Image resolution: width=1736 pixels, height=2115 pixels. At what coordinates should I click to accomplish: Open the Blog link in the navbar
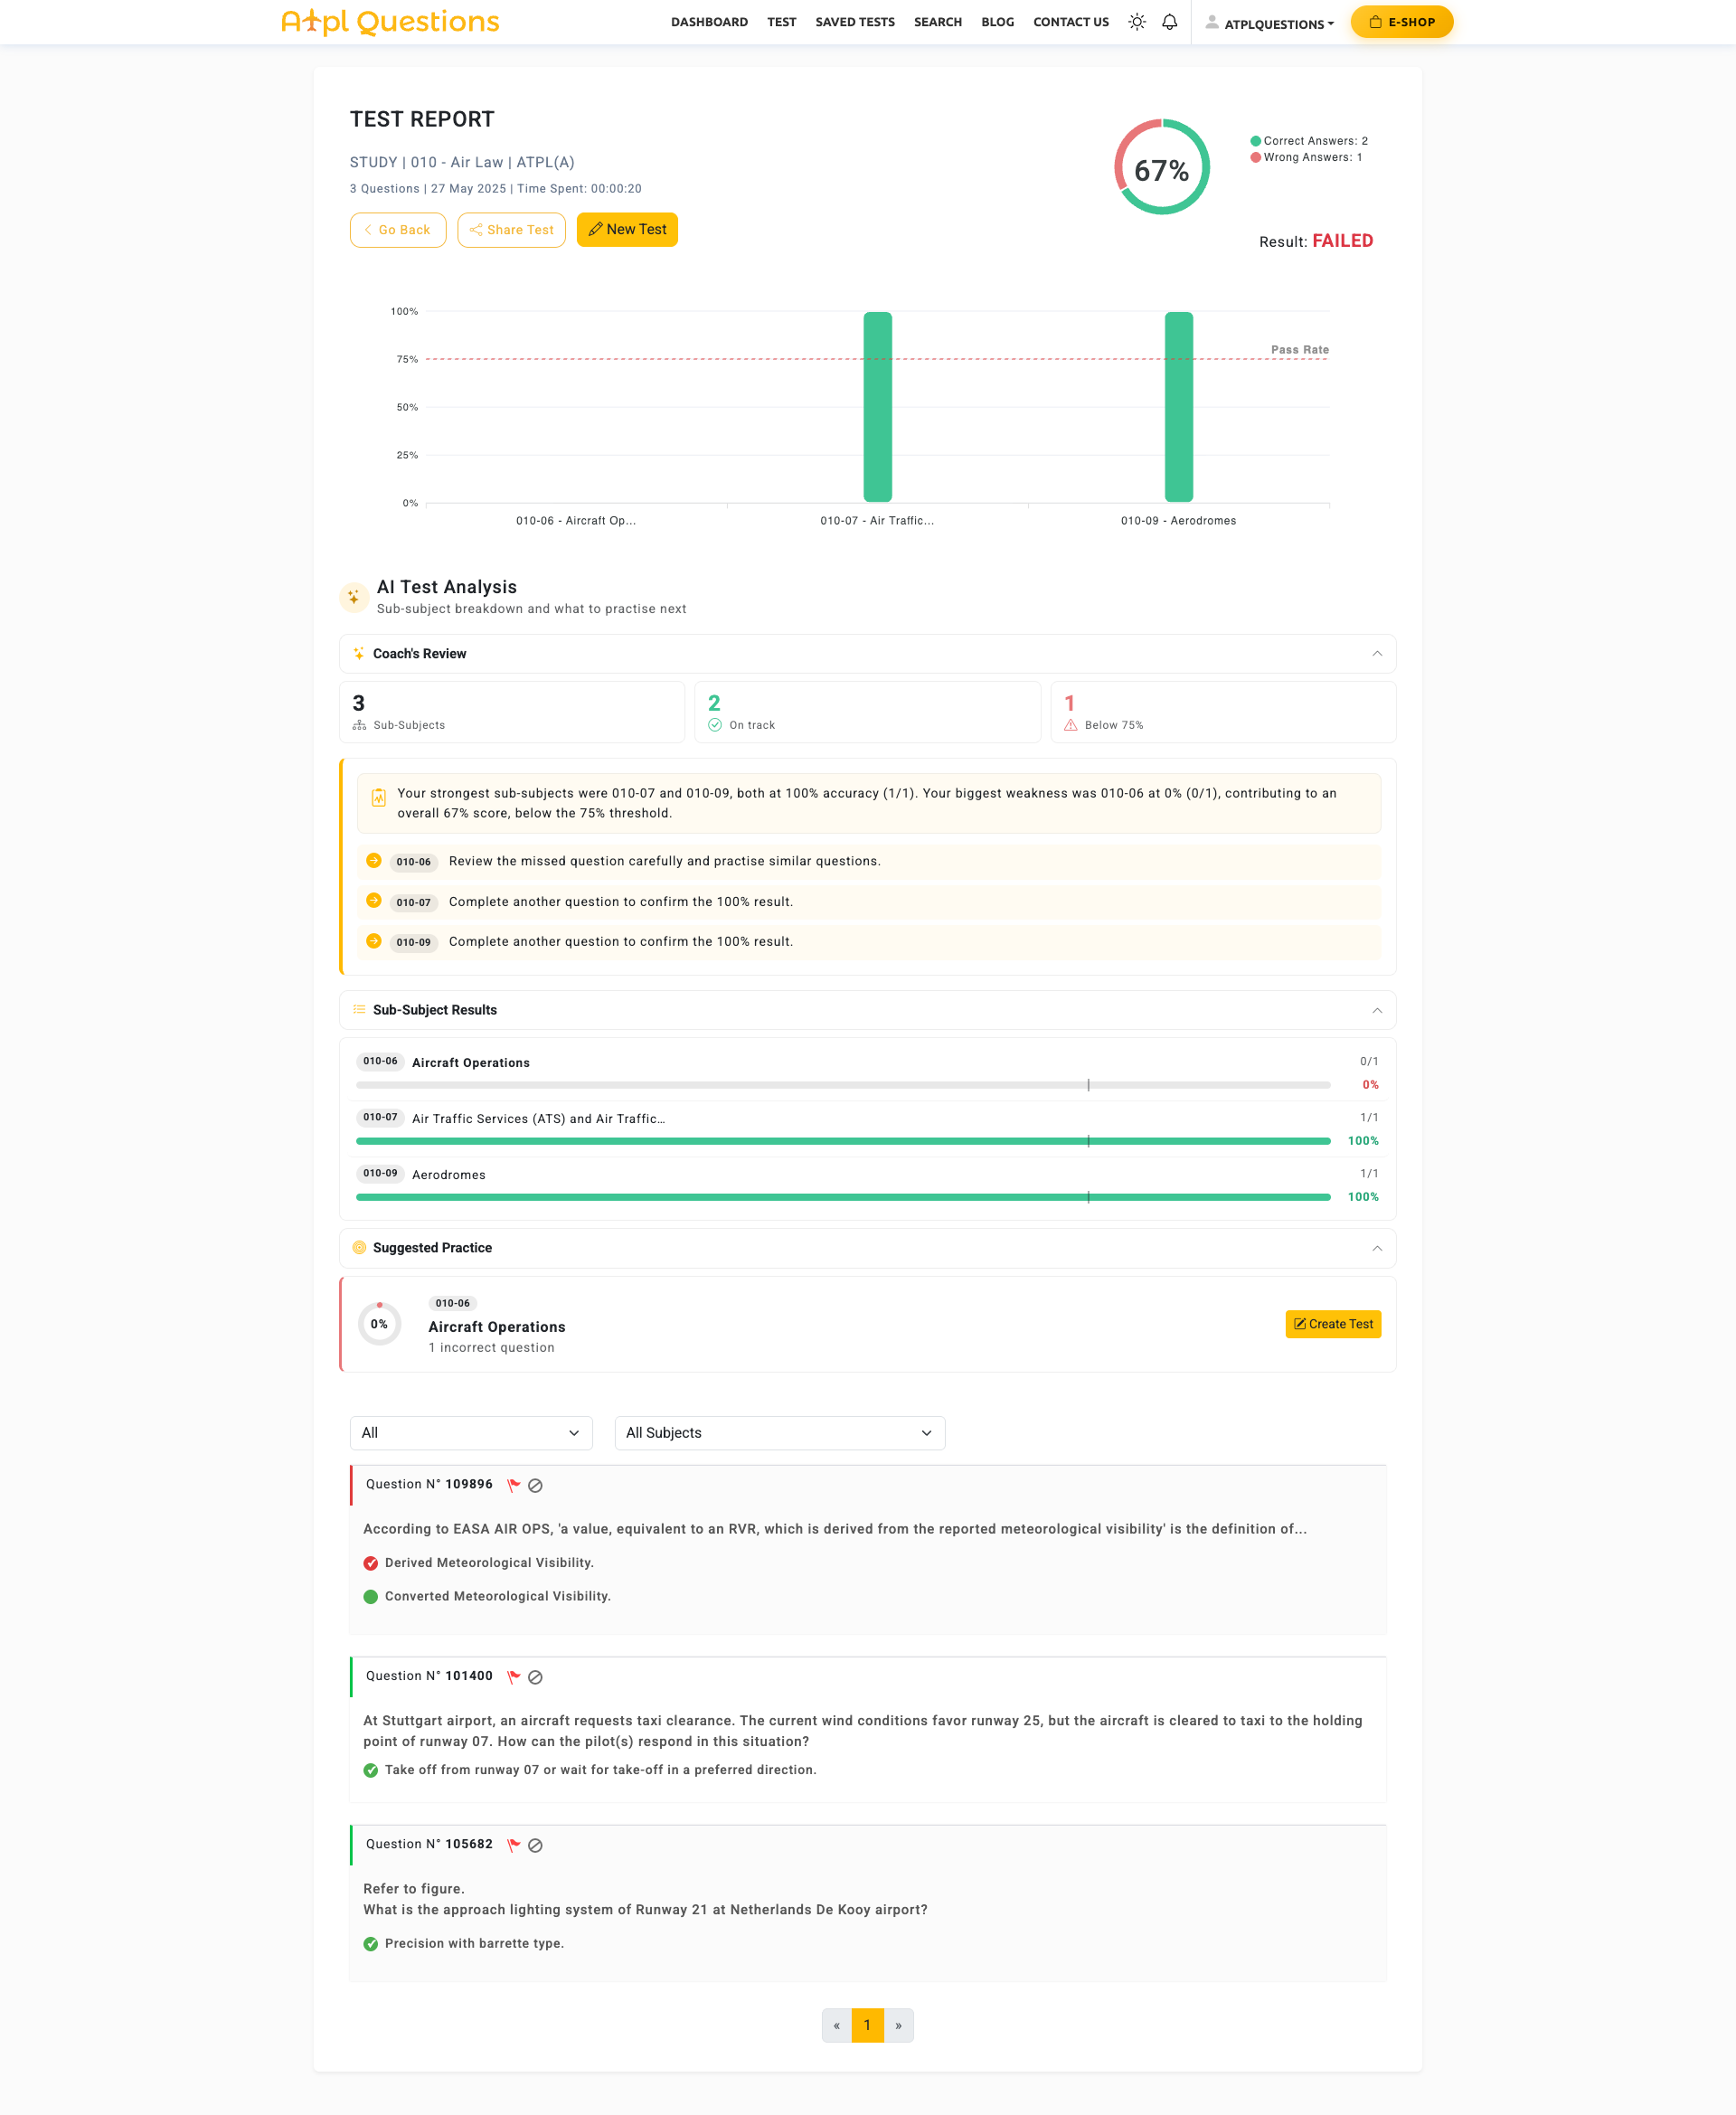pyautogui.click(x=998, y=22)
